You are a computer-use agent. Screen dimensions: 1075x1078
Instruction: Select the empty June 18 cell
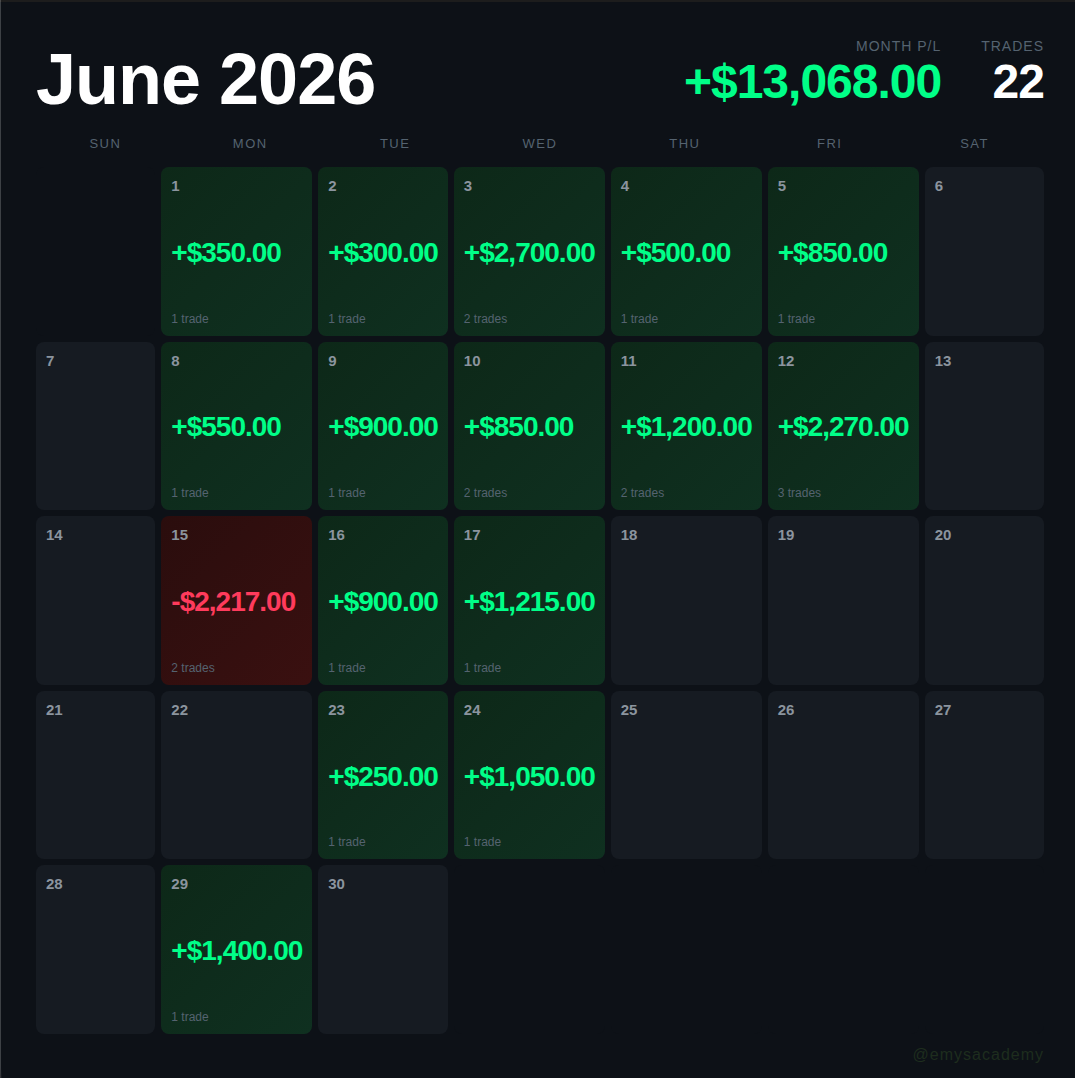coord(686,600)
